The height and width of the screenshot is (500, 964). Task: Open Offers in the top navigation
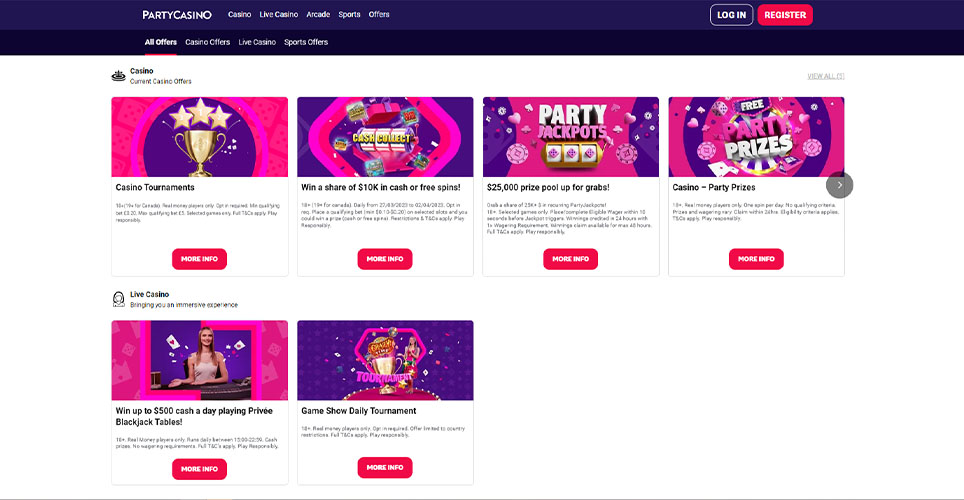[x=379, y=14]
